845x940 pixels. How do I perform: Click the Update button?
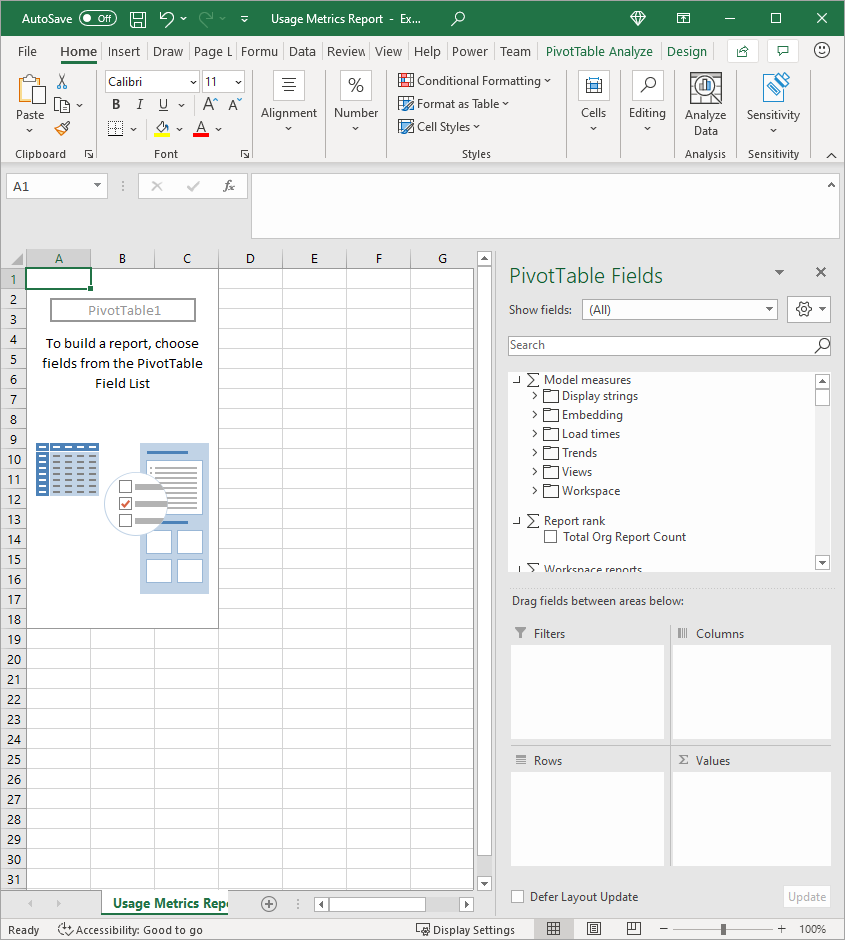806,897
